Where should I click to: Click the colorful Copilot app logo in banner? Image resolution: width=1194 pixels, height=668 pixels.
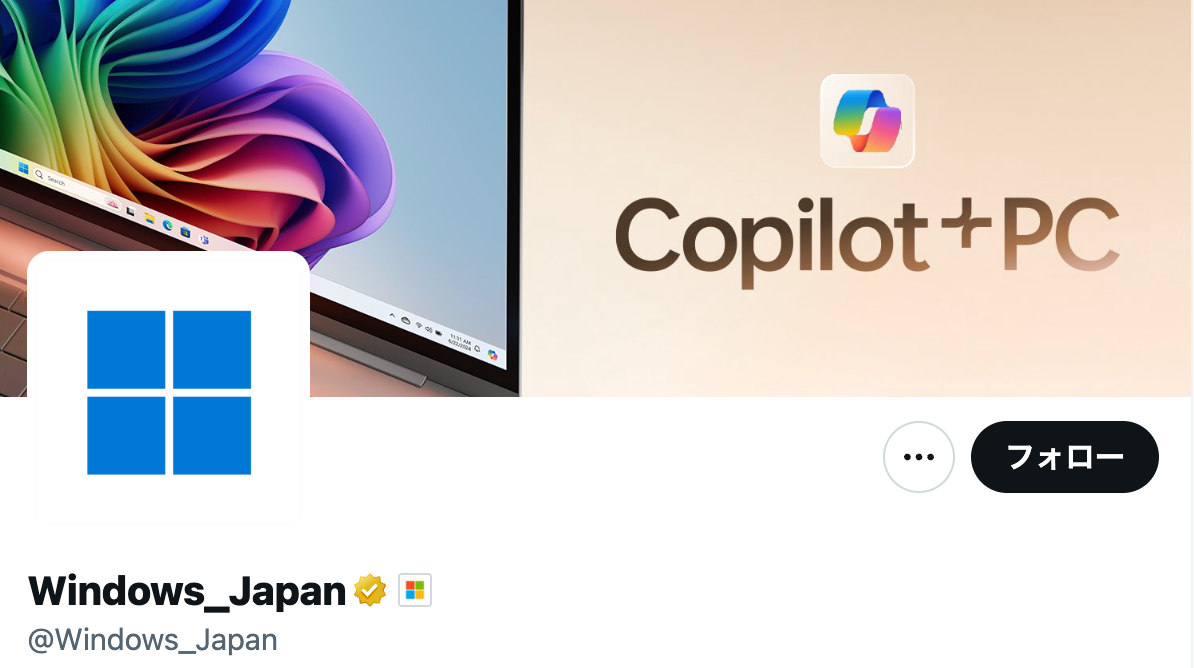tap(867, 120)
